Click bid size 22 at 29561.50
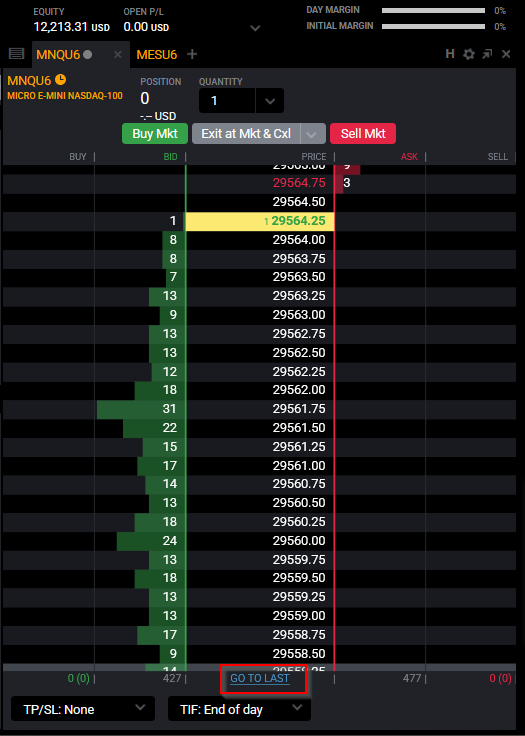525x736 pixels. tap(170, 428)
